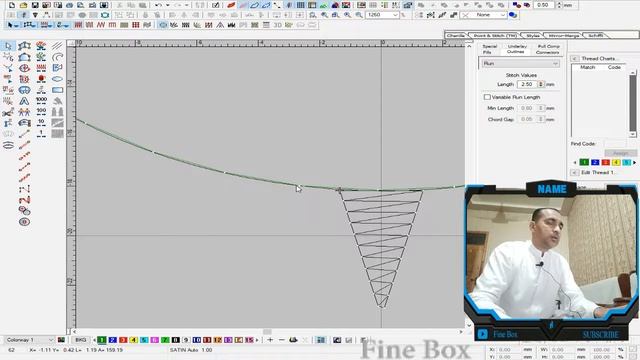Undo the last action

click(x=158, y=5)
